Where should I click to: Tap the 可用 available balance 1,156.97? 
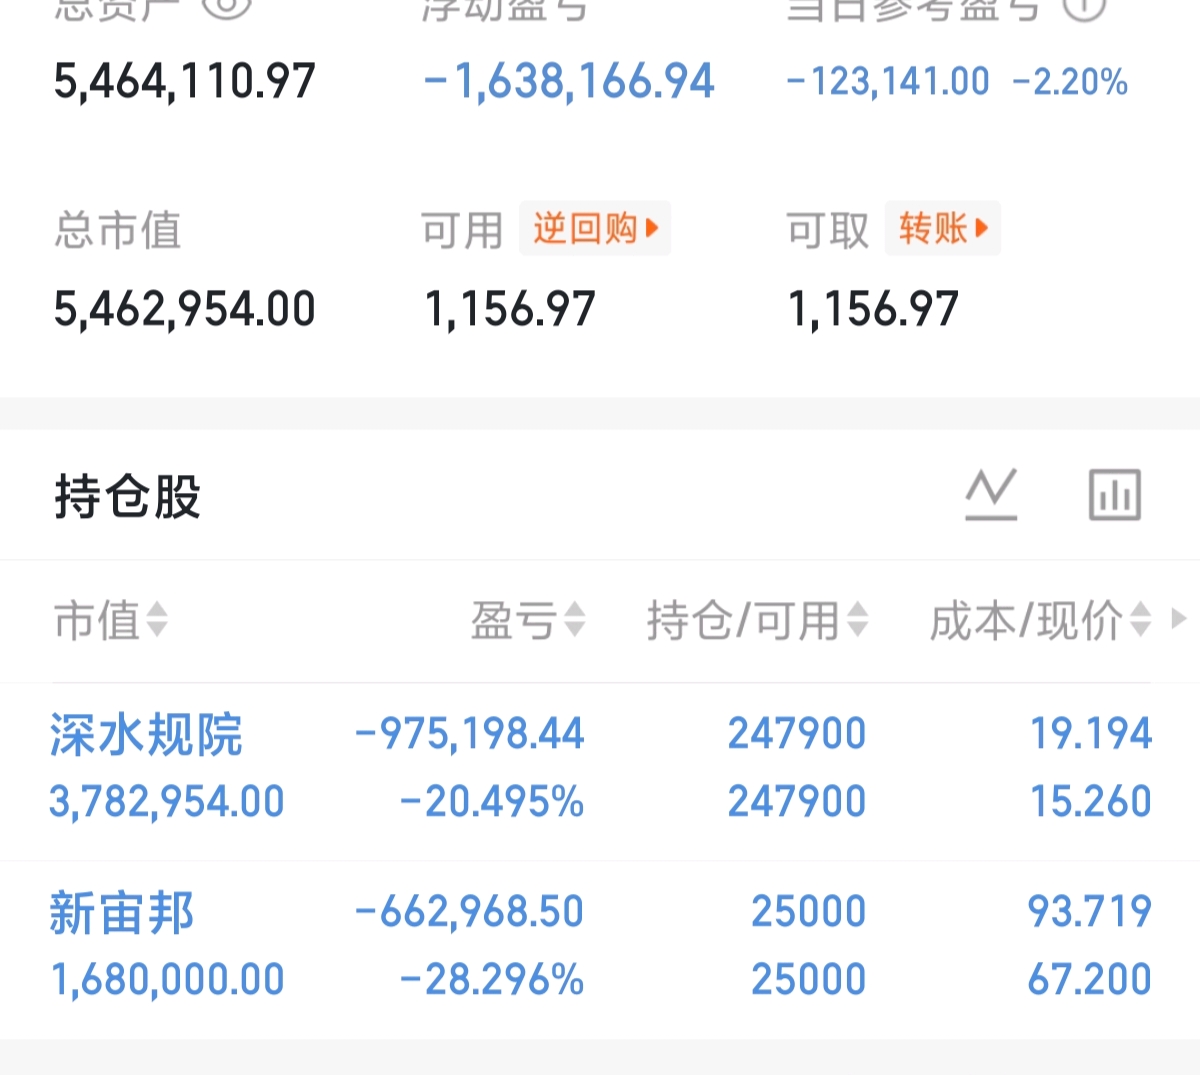pyautogui.click(x=510, y=309)
